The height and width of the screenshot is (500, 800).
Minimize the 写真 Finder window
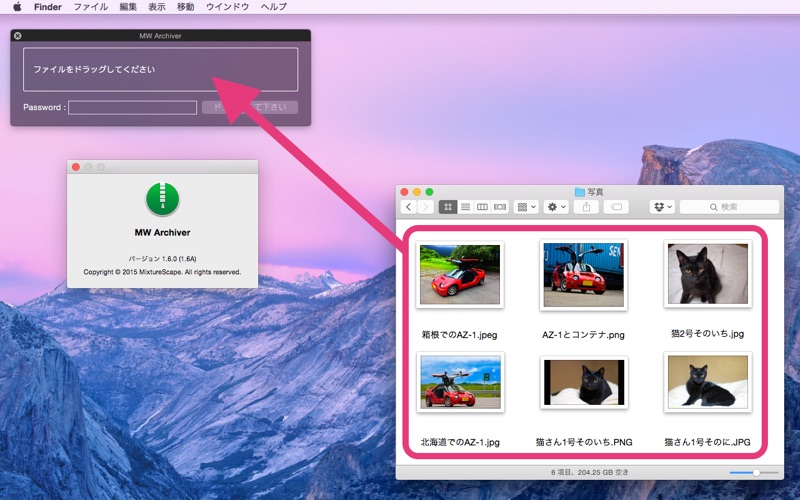417,192
